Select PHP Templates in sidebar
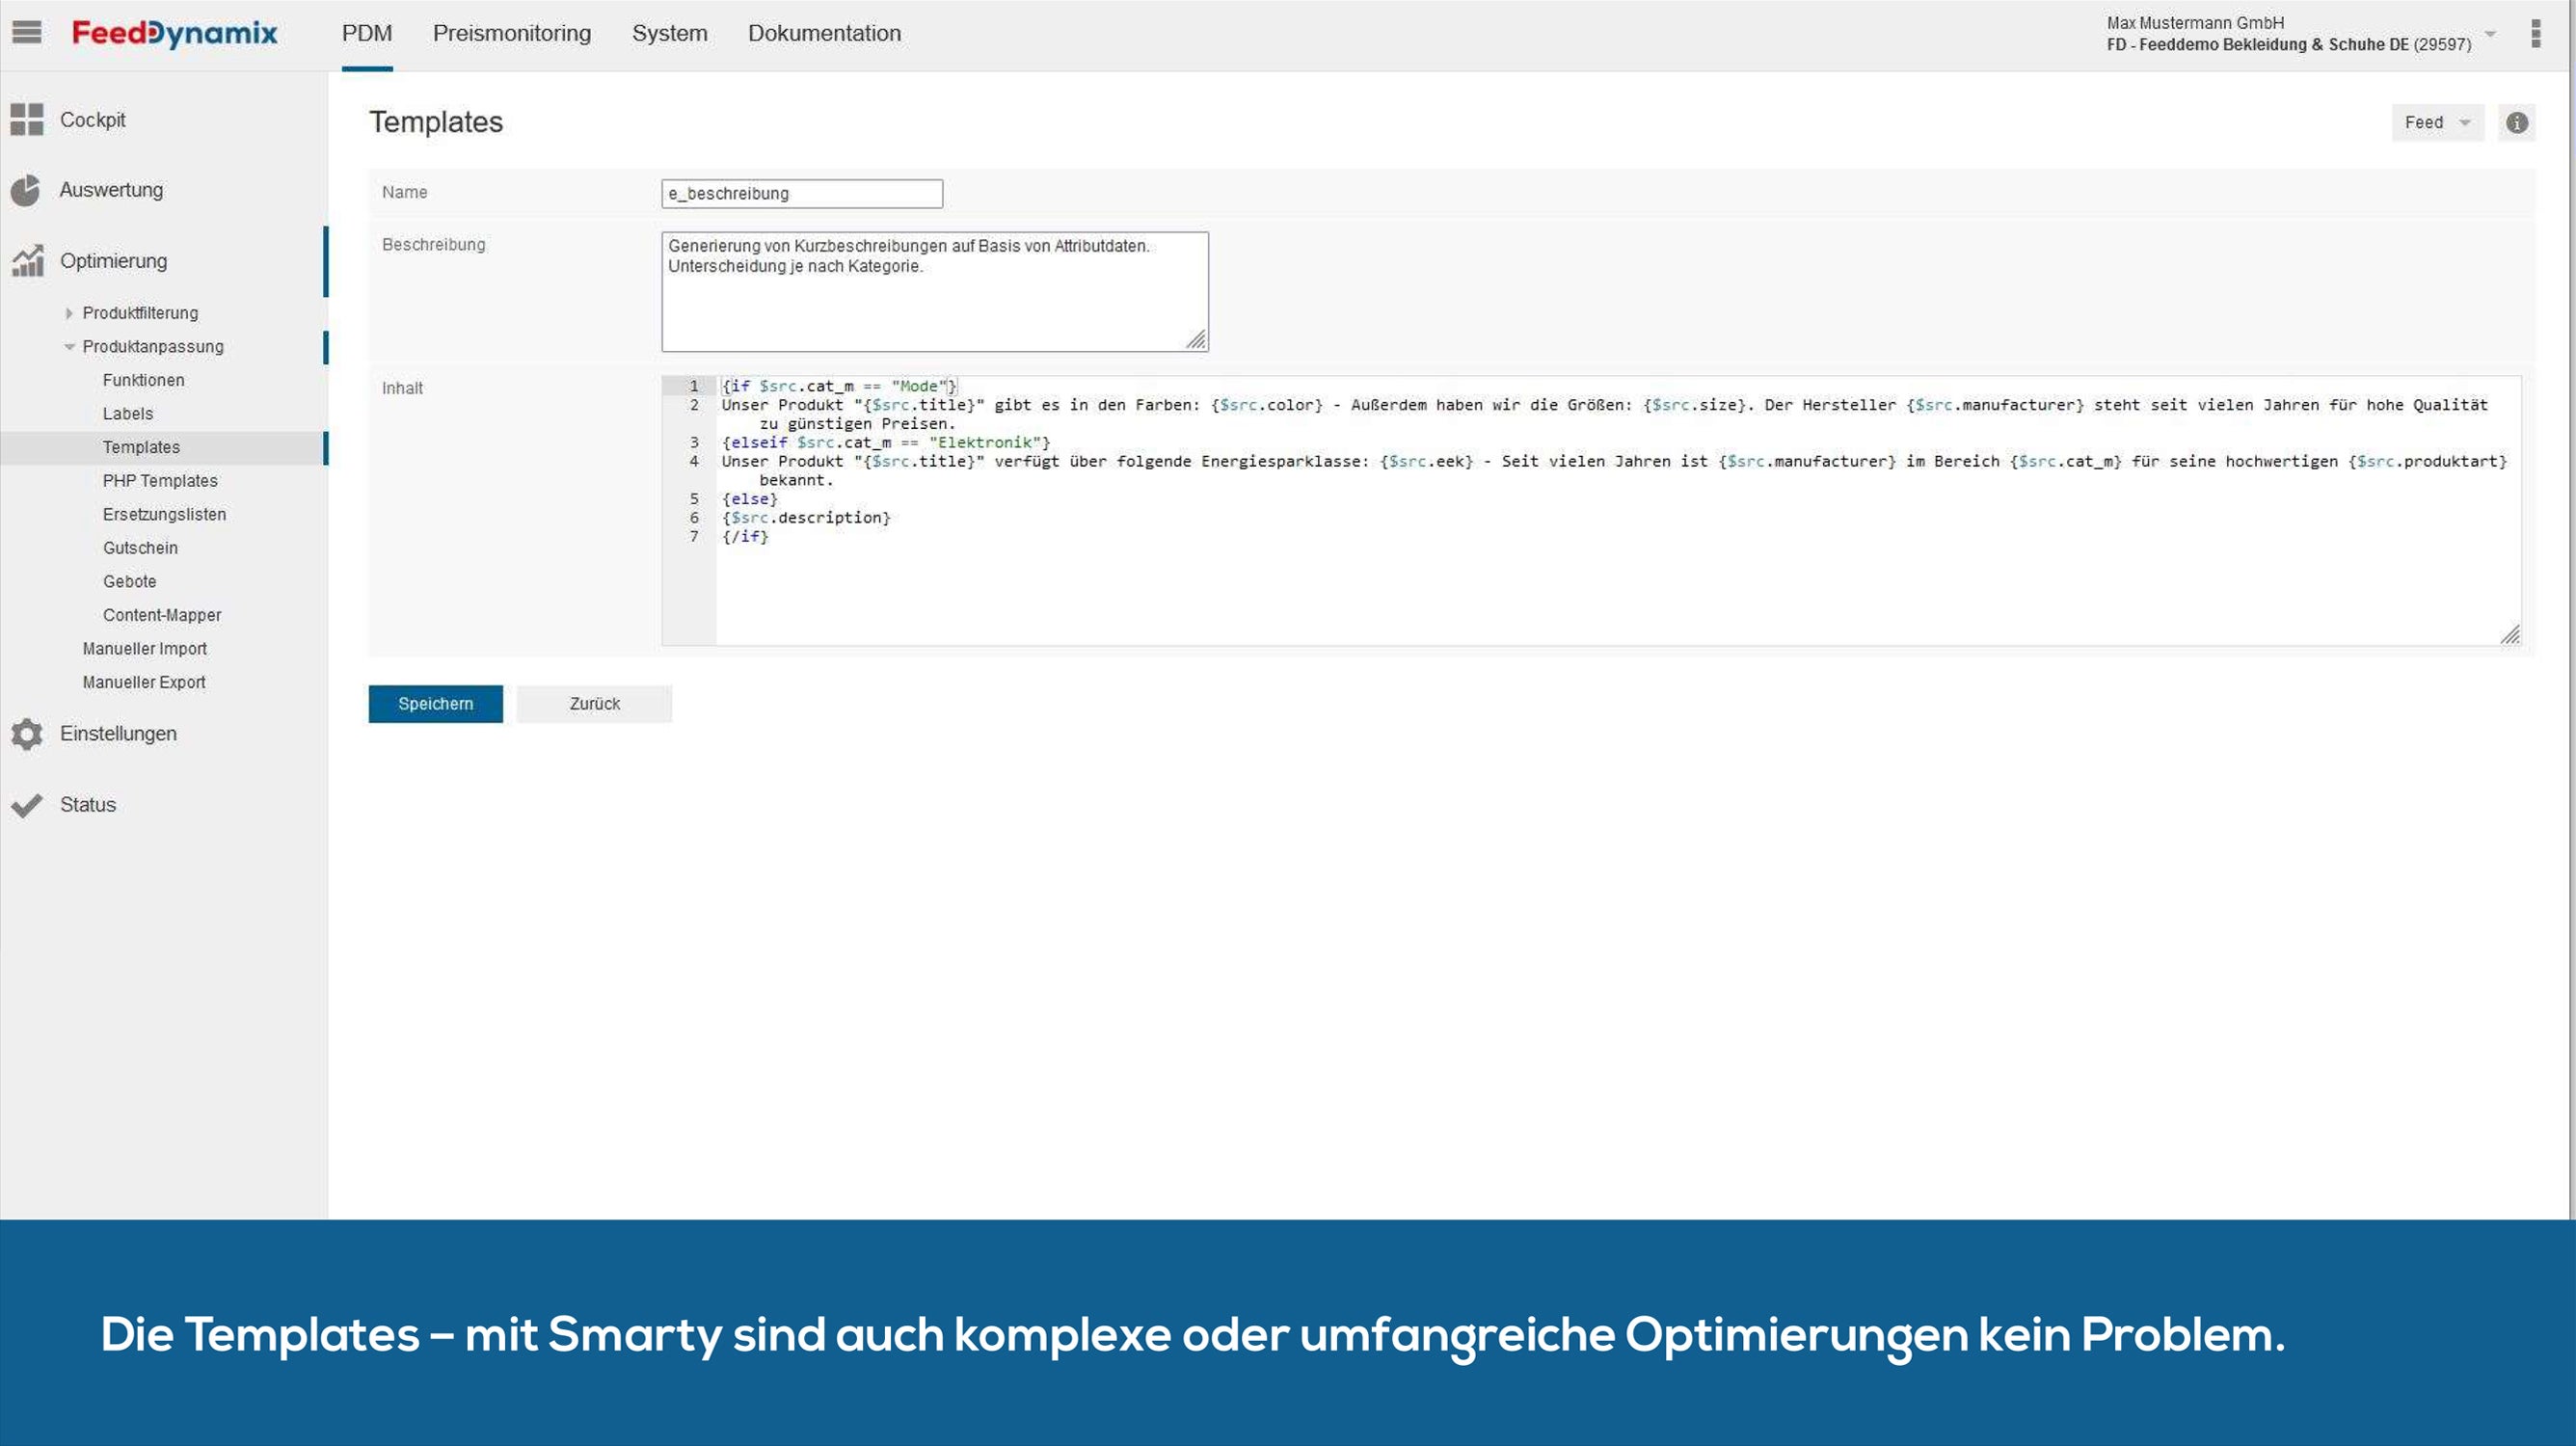Image resolution: width=2576 pixels, height=1446 pixels. pos(160,481)
